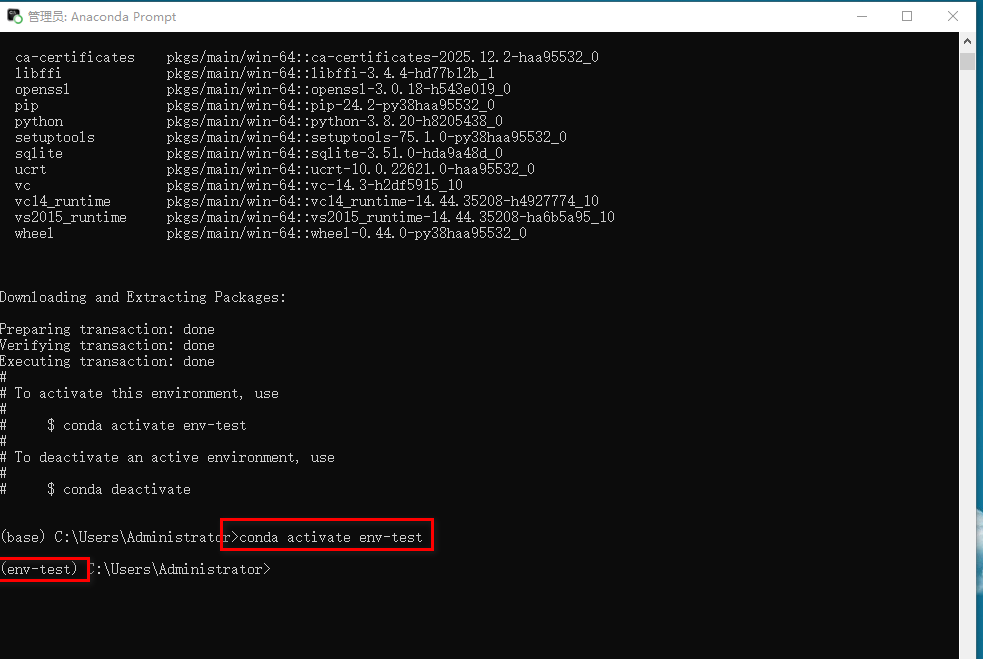The height and width of the screenshot is (659, 983).
Task: Maximize the Anaconda Prompt window
Action: point(907,16)
